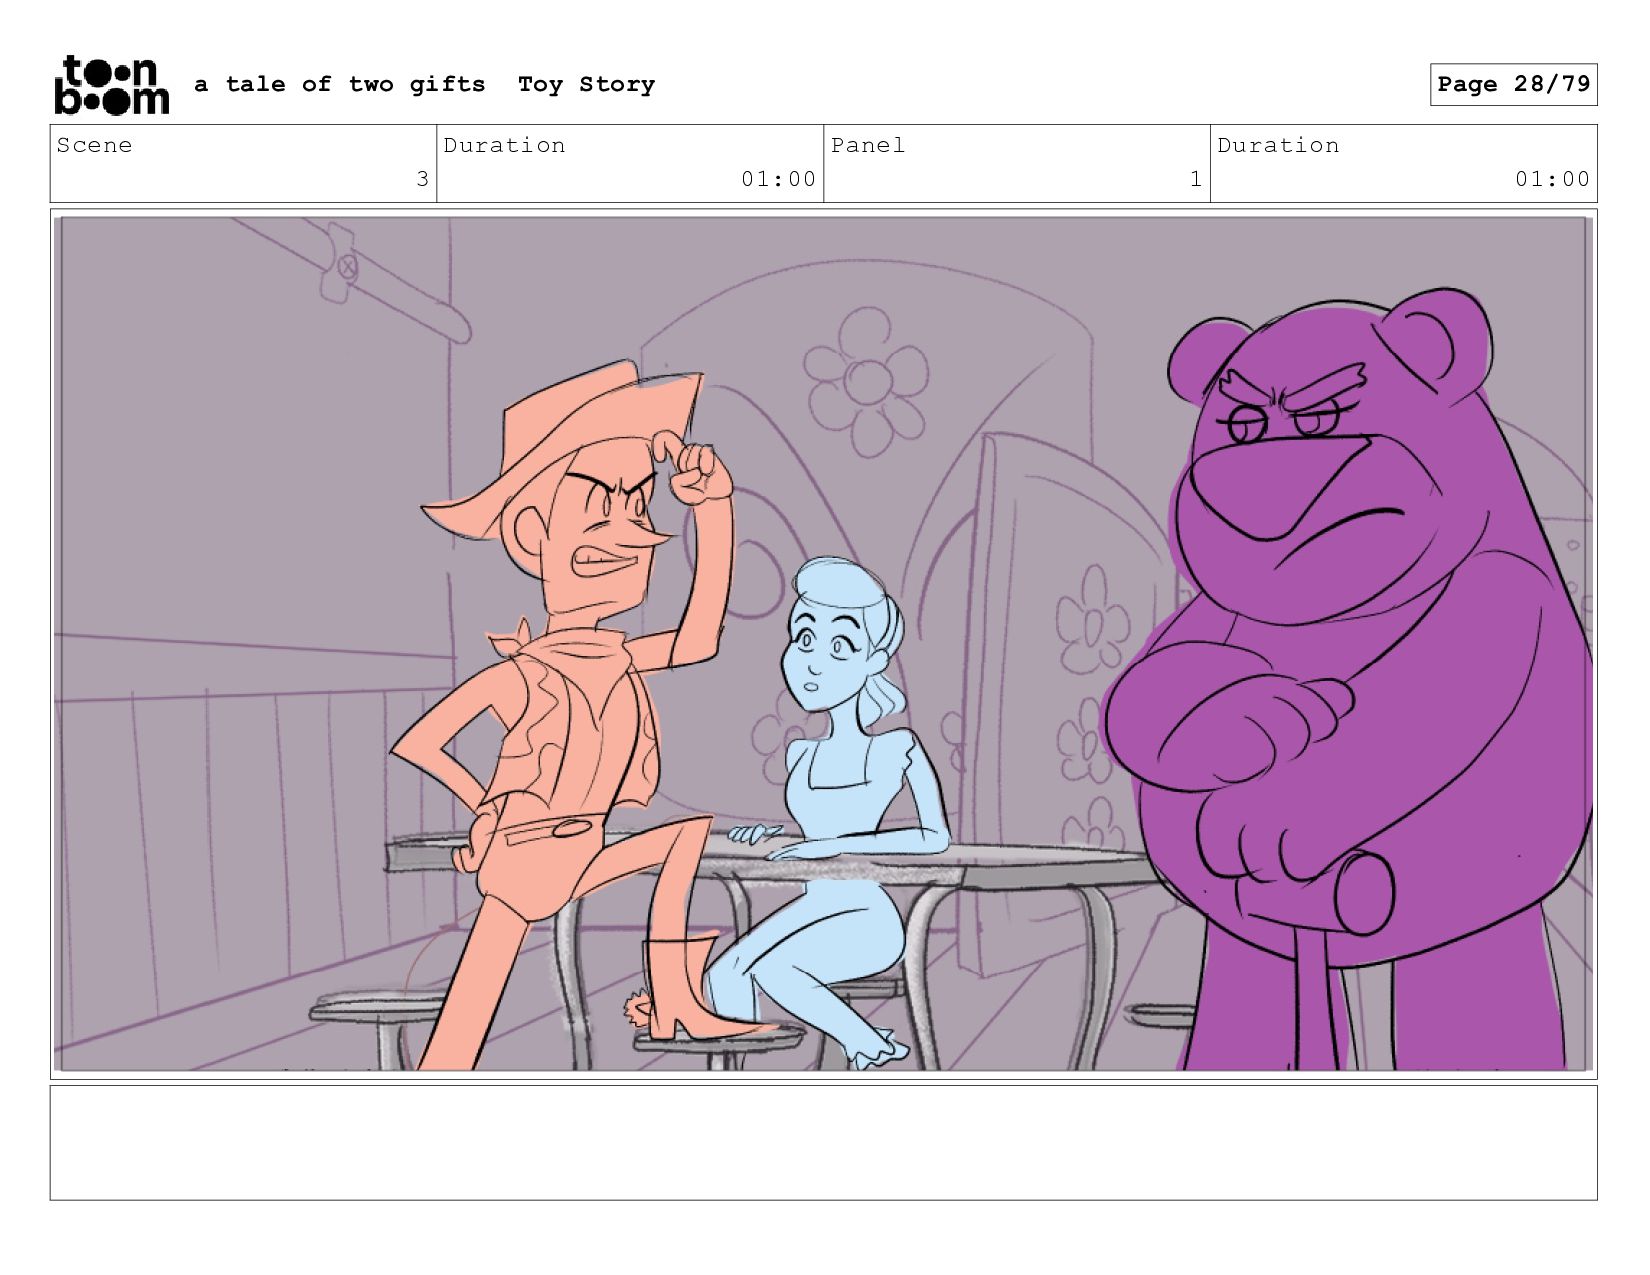
Task: Click the 'Scene' header label
Action: (x=94, y=145)
